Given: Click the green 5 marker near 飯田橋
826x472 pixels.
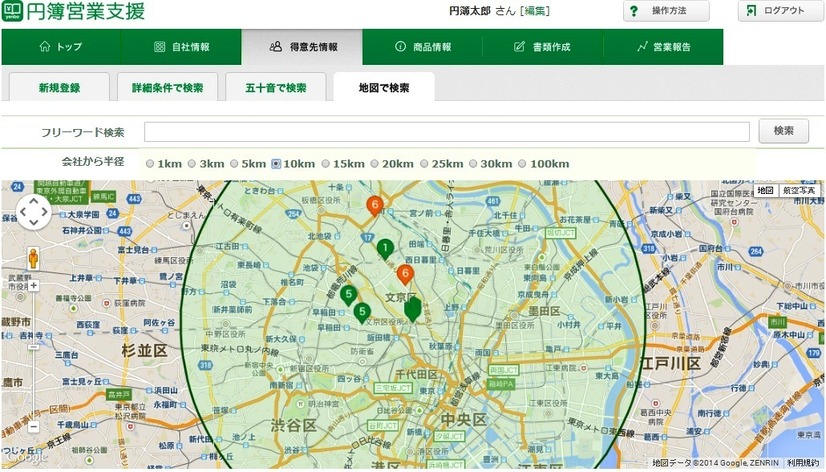Looking at the screenshot, I should click(x=362, y=313).
